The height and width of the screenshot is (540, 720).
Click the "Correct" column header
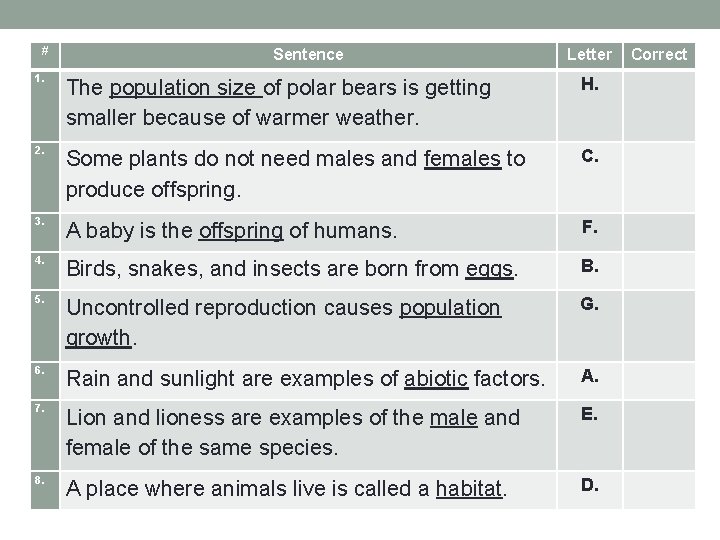click(659, 54)
